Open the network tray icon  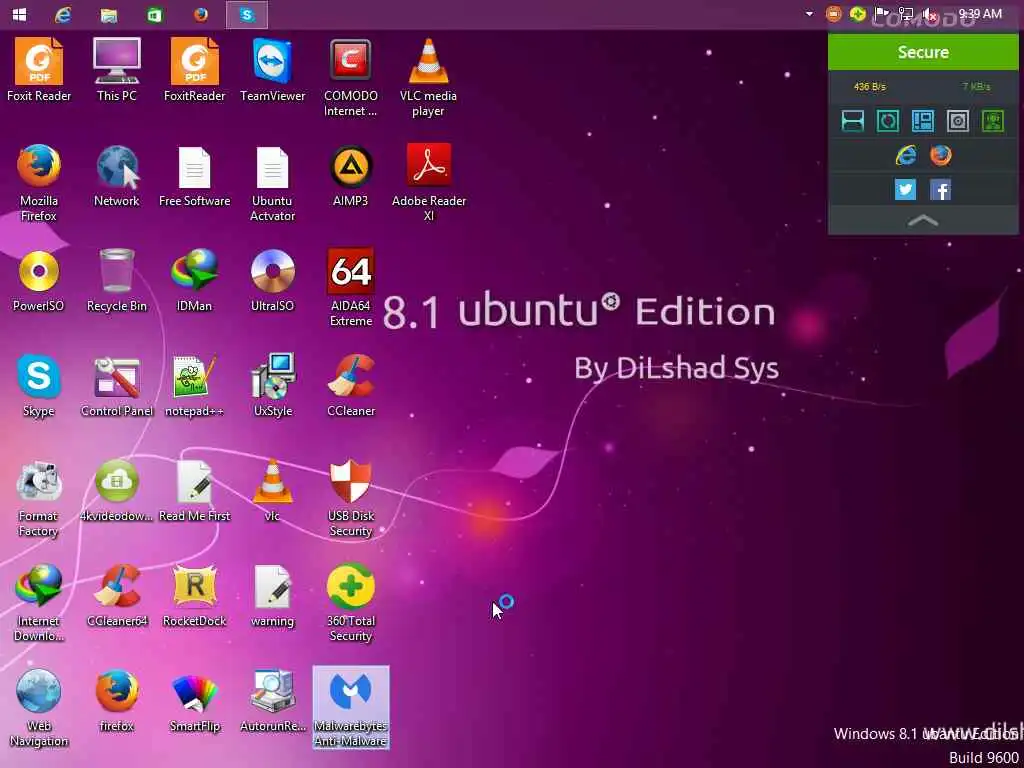point(906,14)
